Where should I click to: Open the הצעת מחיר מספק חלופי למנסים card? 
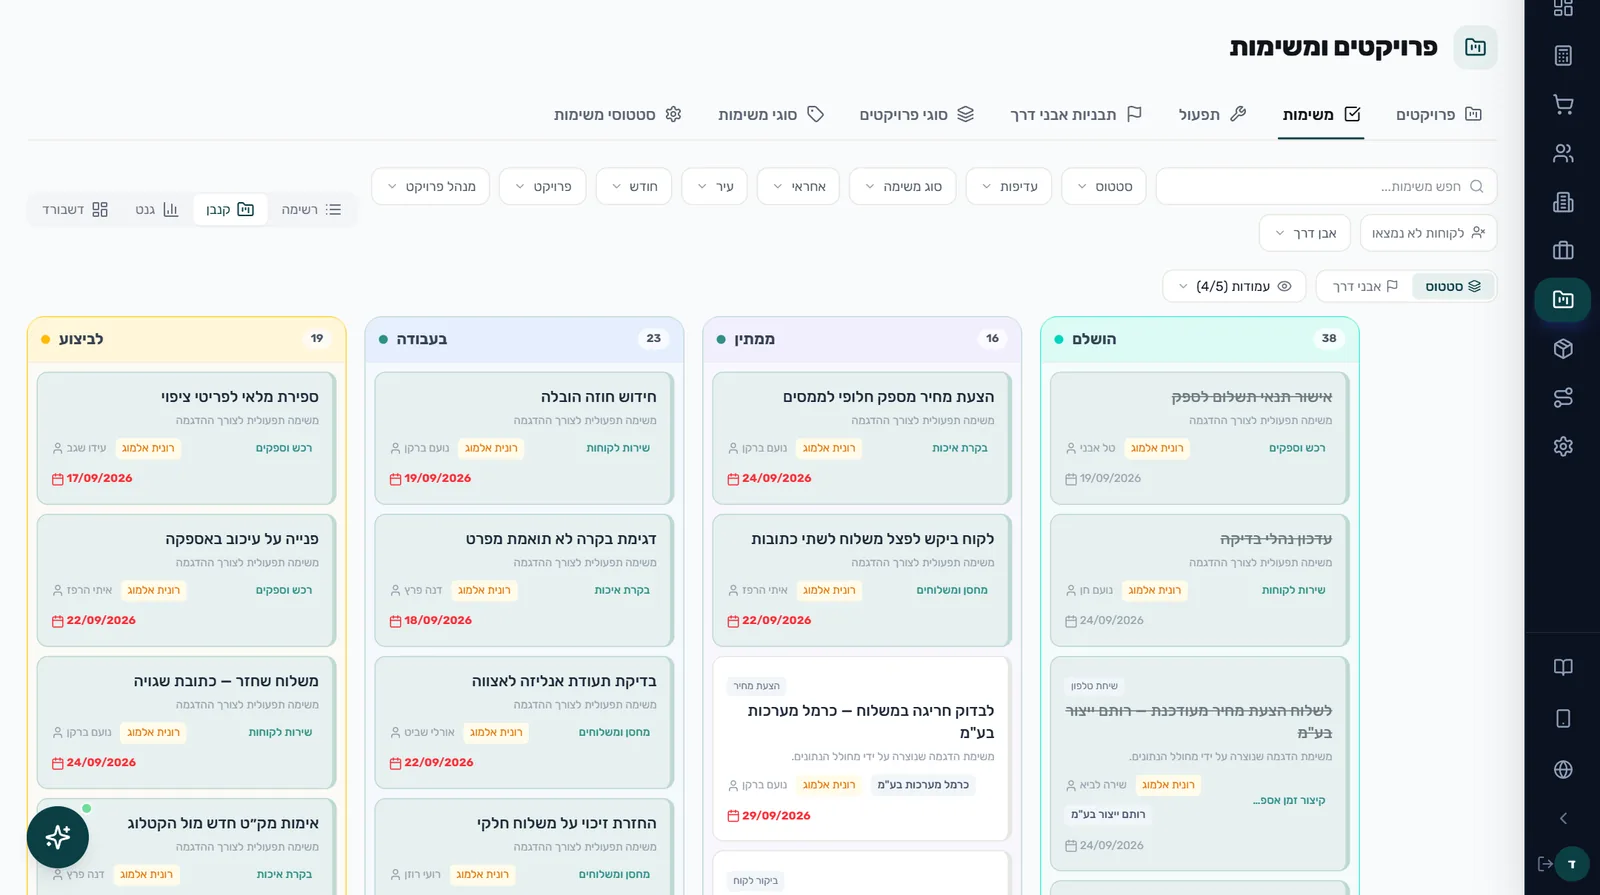(x=862, y=438)
